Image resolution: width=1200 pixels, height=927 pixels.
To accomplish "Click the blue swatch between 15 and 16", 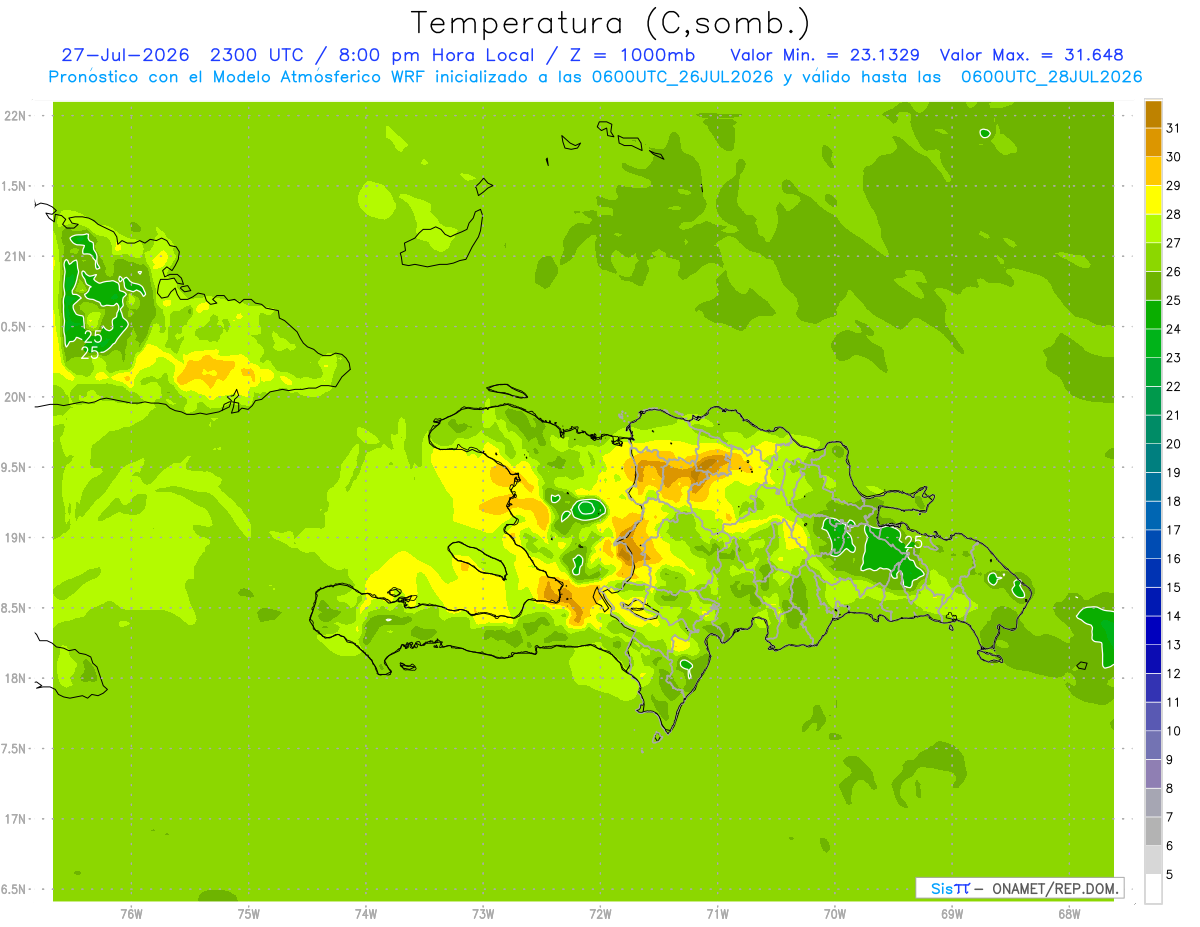I will [x=1153, y=573].
